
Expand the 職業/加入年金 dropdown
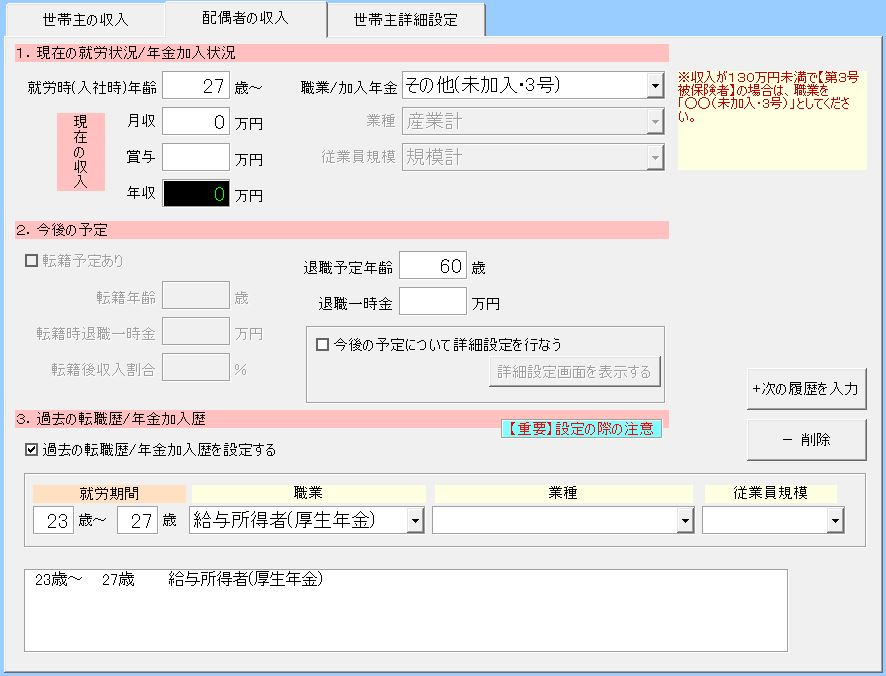655,86
